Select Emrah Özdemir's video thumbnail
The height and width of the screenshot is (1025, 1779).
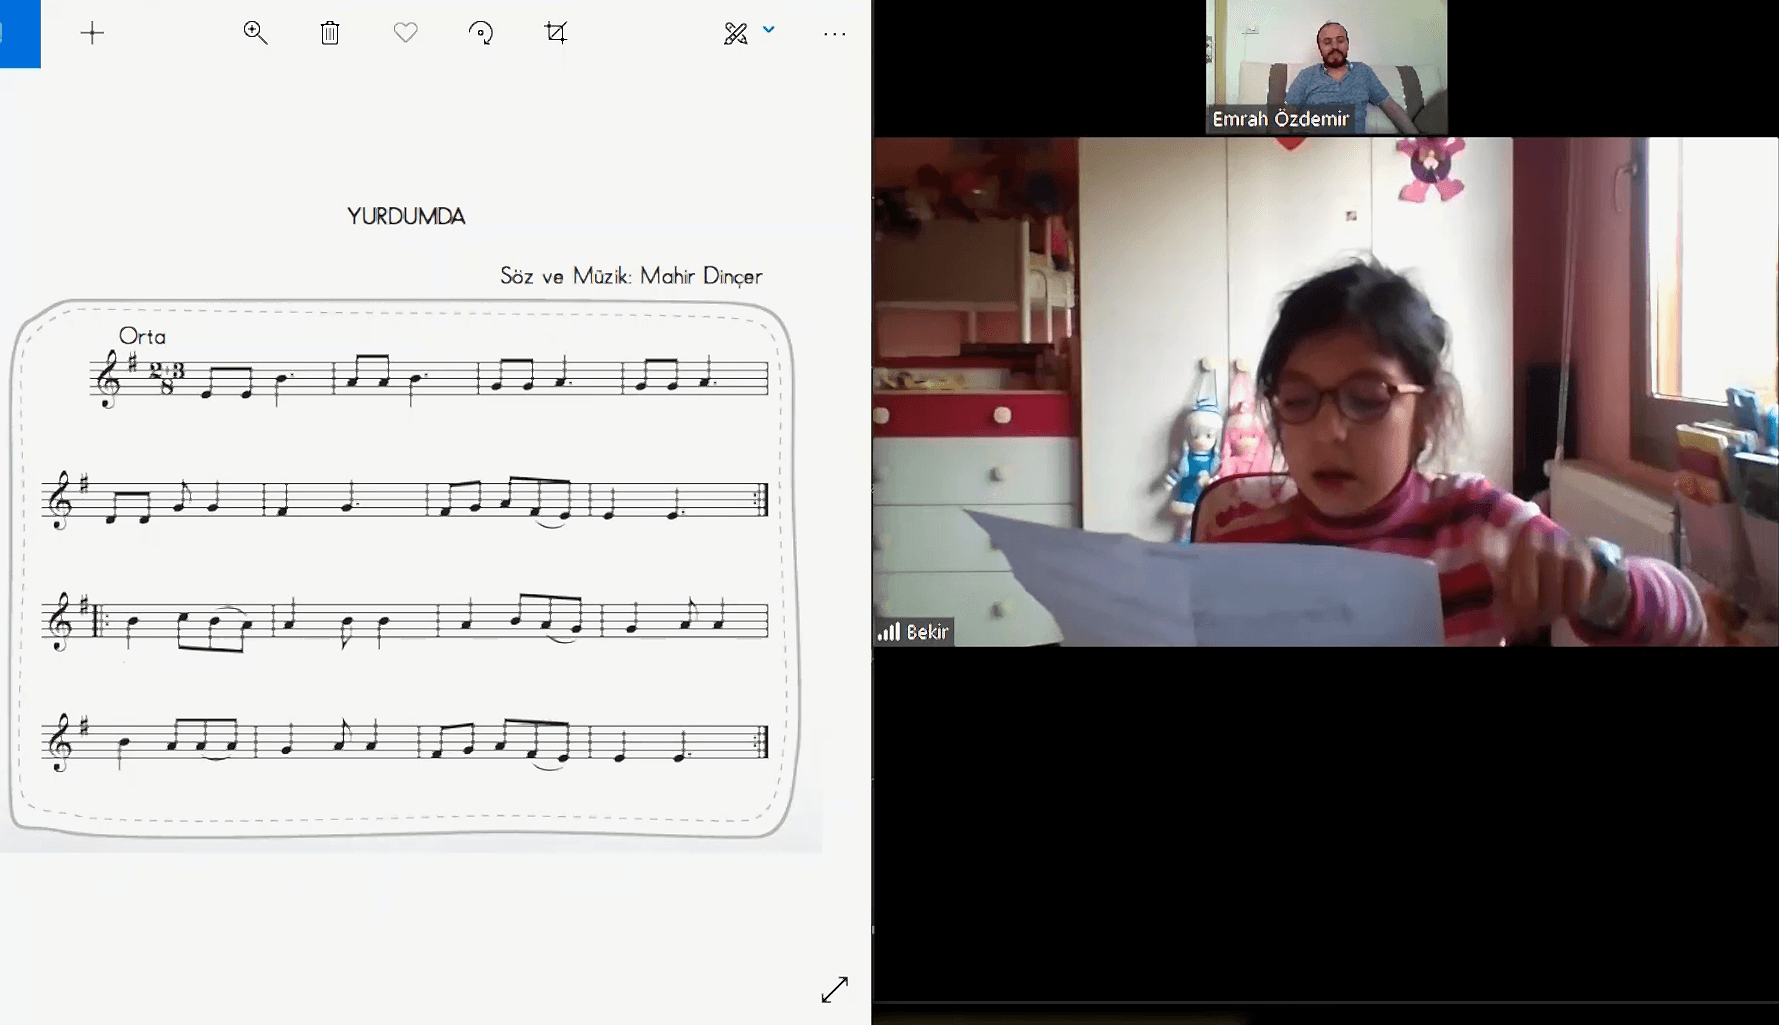pyautogui.click(x=1325, y=60)
